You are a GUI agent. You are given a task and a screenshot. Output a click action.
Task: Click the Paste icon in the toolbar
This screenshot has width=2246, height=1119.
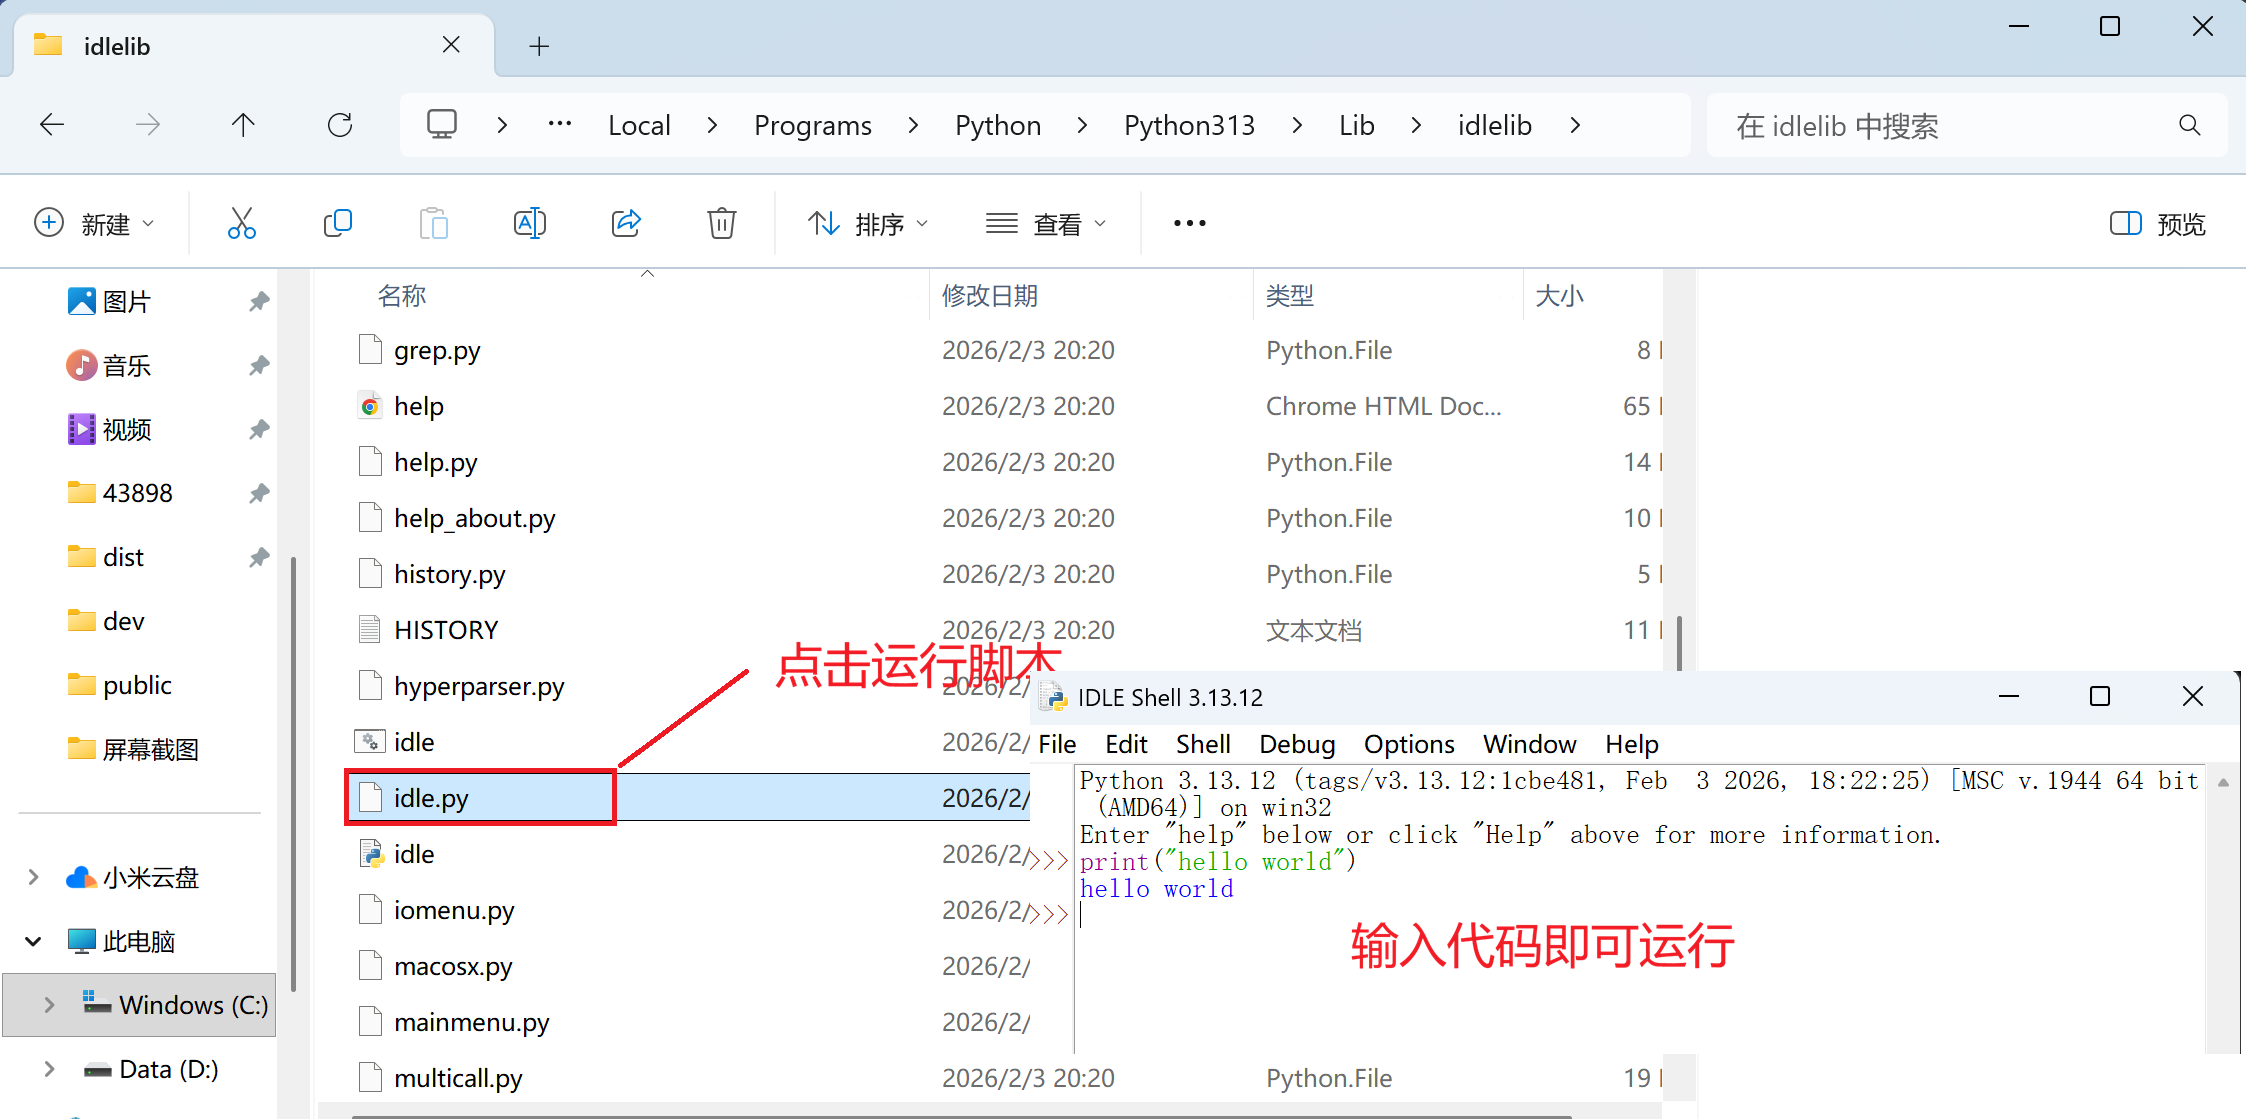433,223
